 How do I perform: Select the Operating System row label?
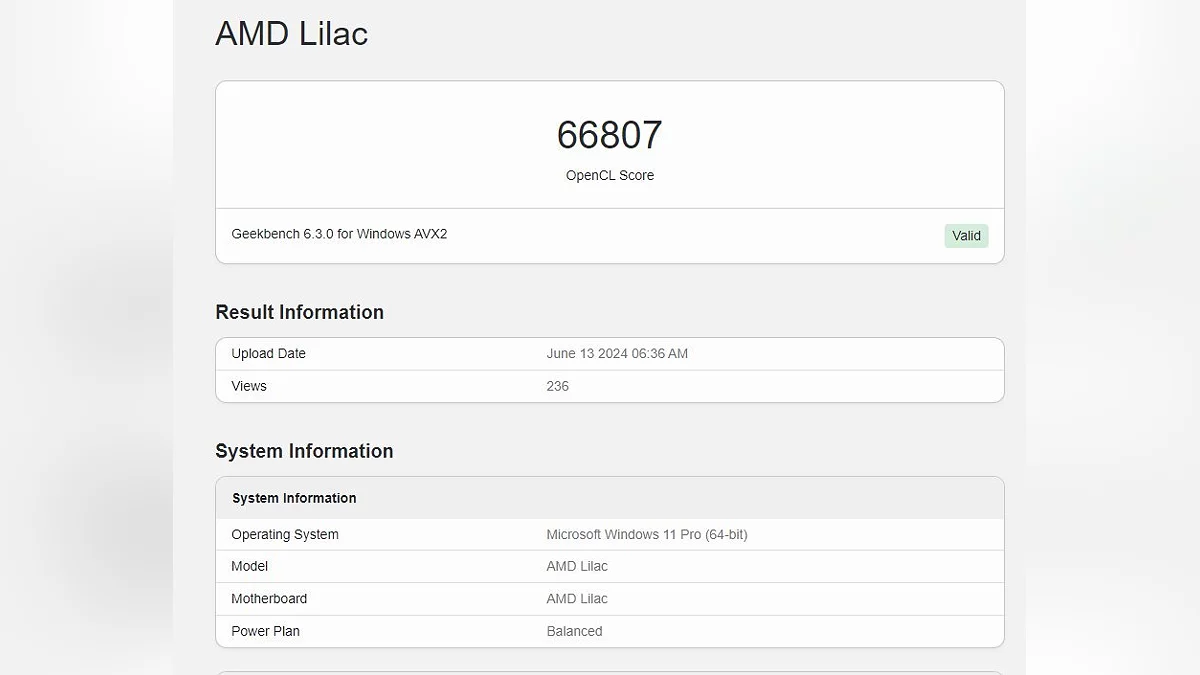coord(285,534)
